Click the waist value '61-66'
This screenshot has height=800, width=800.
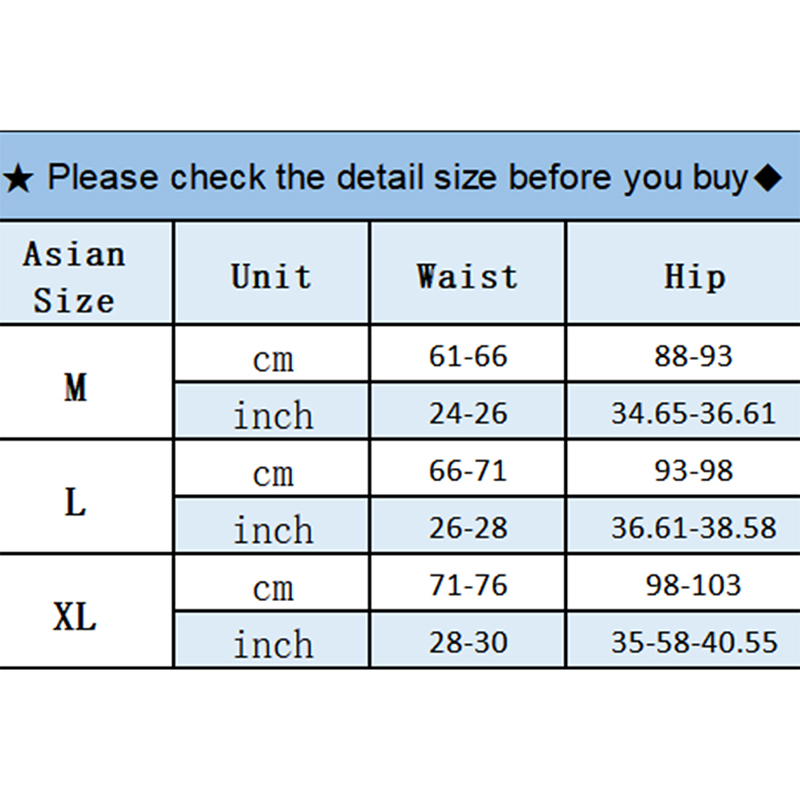[x=468, y=356]
